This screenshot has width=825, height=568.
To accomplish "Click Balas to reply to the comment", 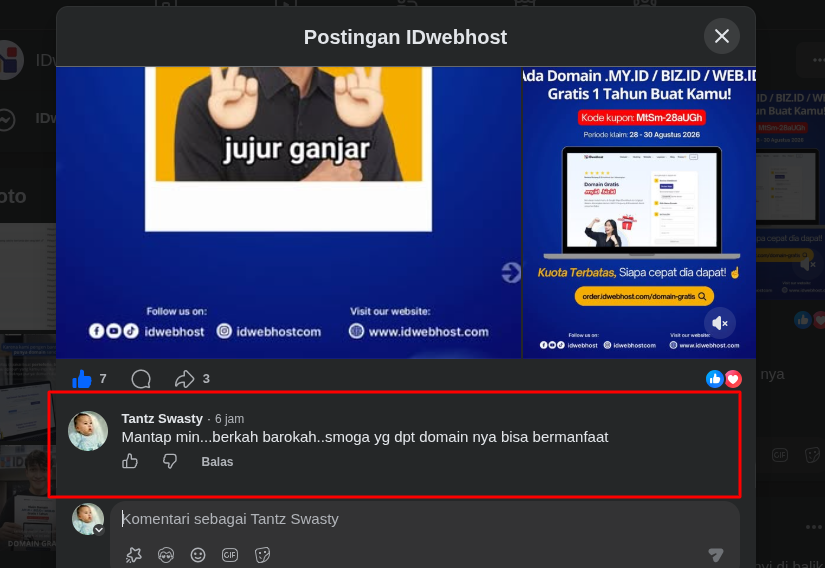I will [x=217, y=462].
